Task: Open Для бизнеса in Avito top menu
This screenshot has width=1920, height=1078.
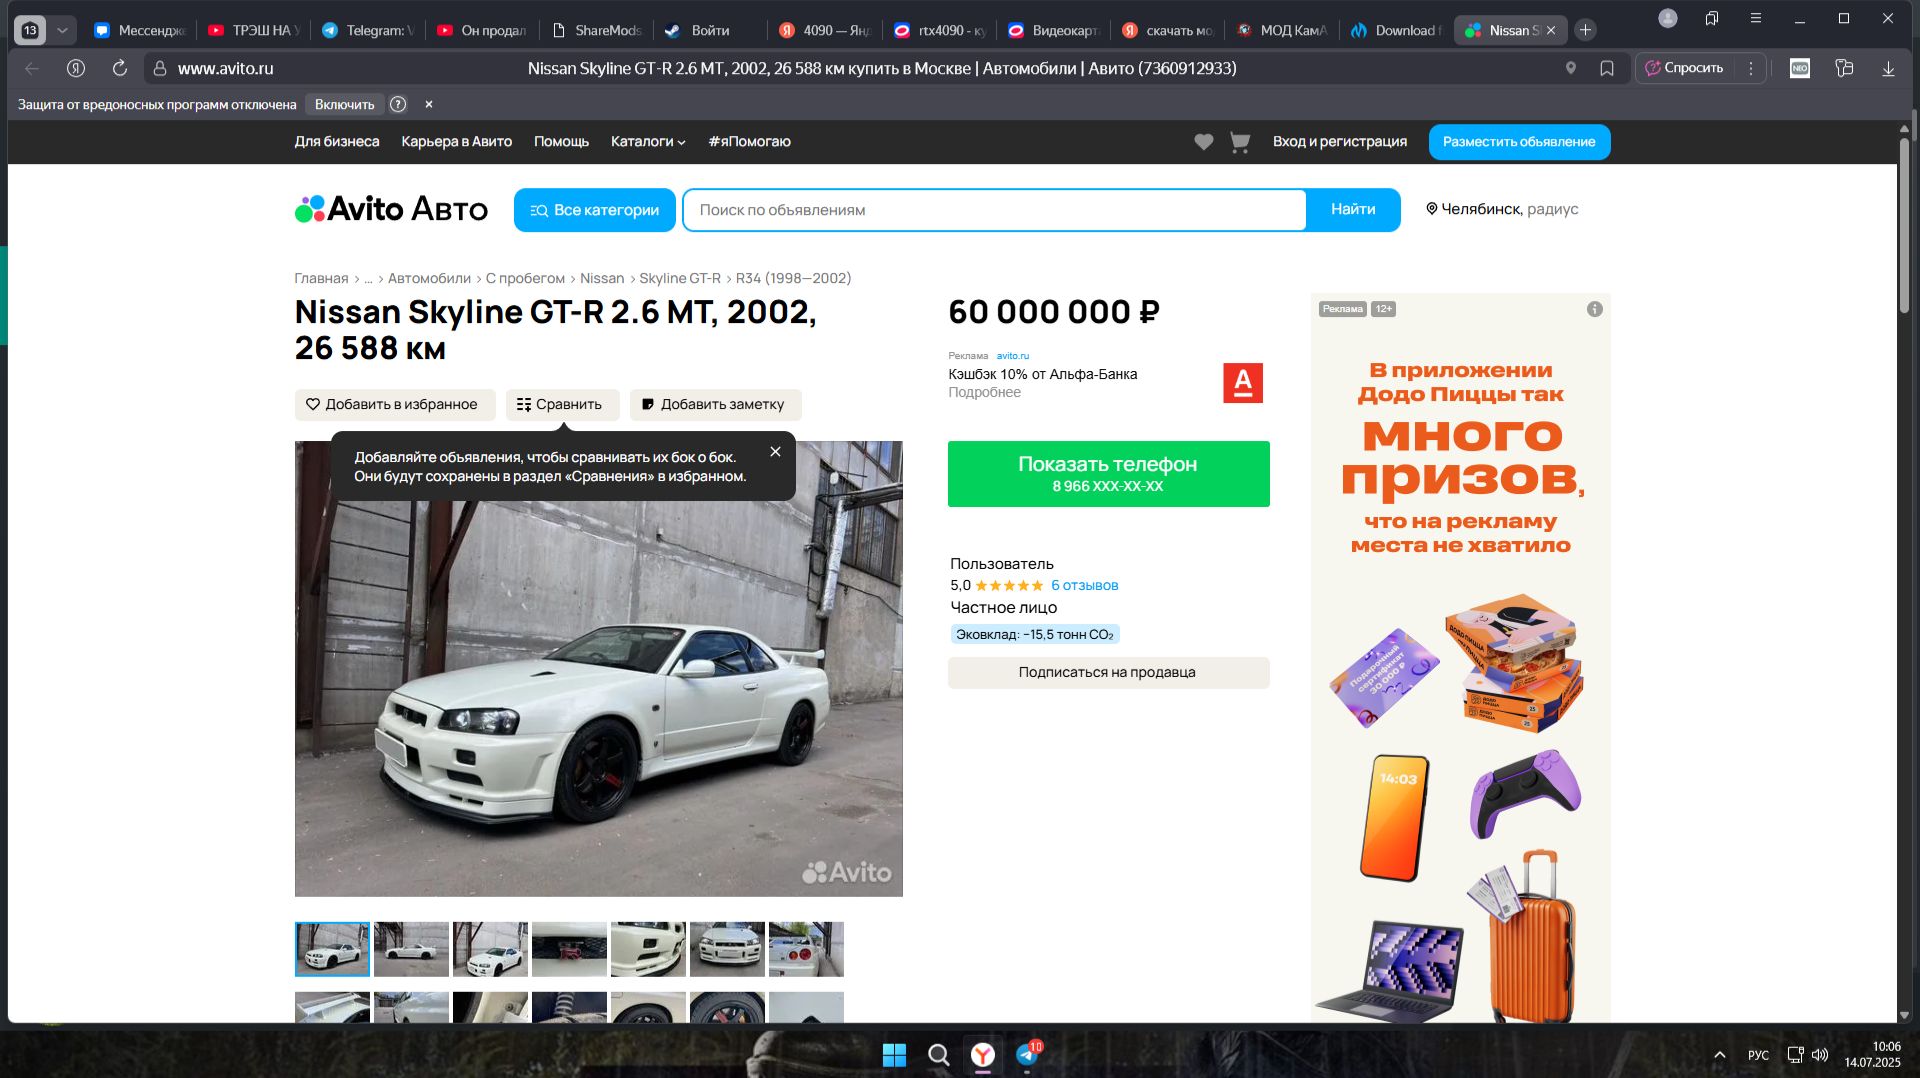Action: click(x=337, y=142)
